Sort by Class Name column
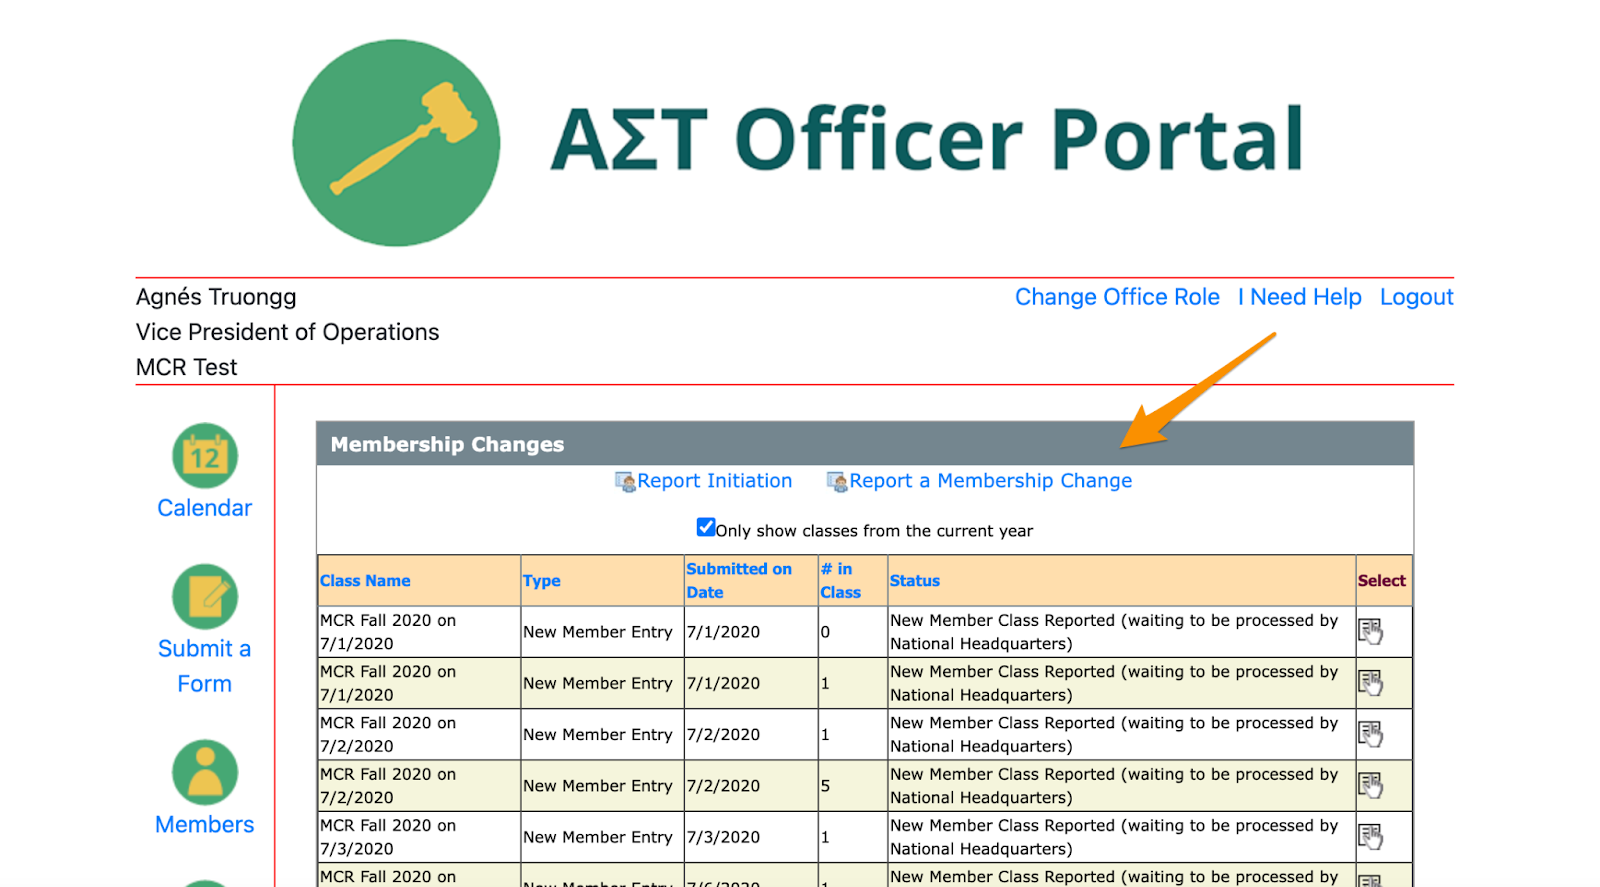This screenshot has width=1600, height=887. click(x=365, y=581)
